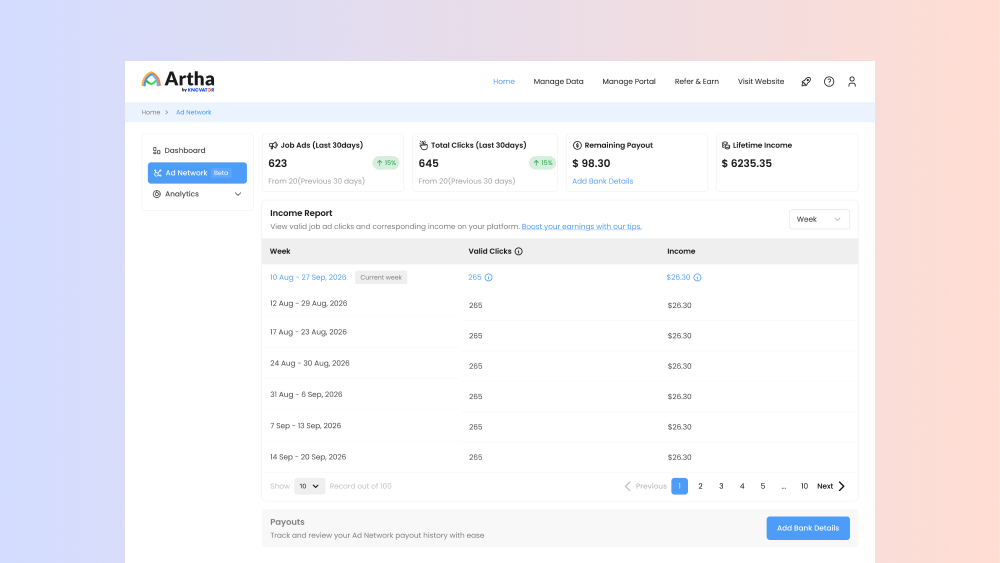Click the Total Clicks 15% increase badge
Viewport: 1000px width, 563px height.
click(x=542, y=163)
